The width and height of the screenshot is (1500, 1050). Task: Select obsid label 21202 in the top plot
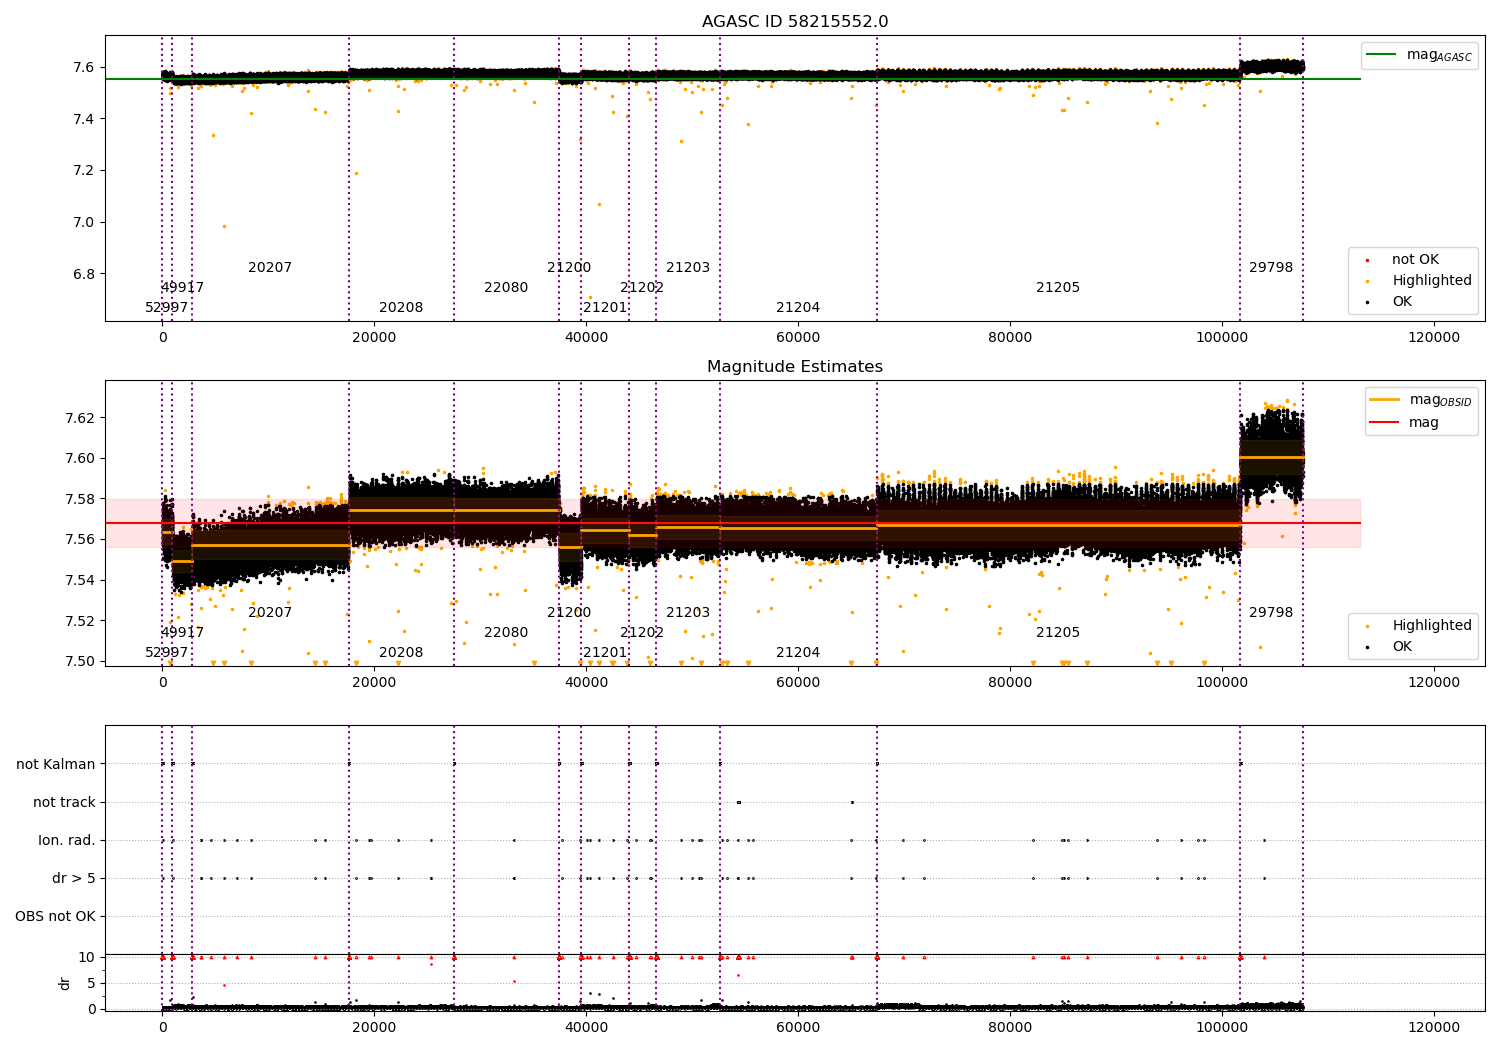642,288
